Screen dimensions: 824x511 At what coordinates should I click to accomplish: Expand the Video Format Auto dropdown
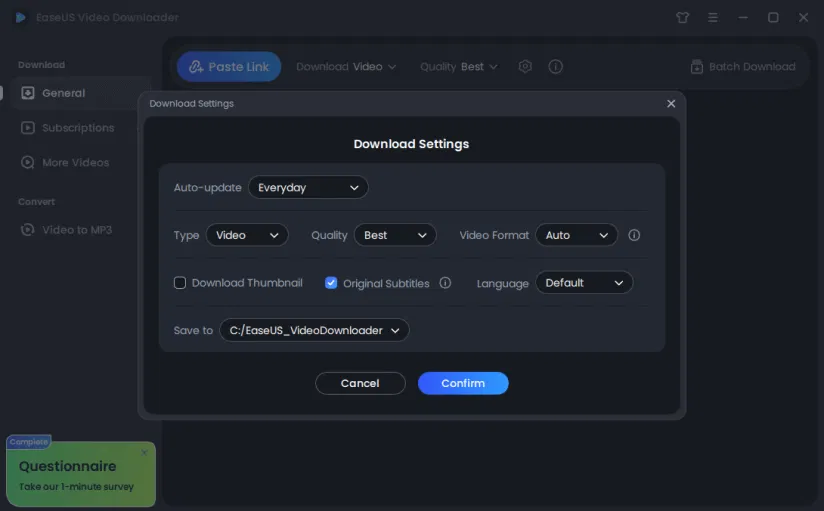point(576,235)
